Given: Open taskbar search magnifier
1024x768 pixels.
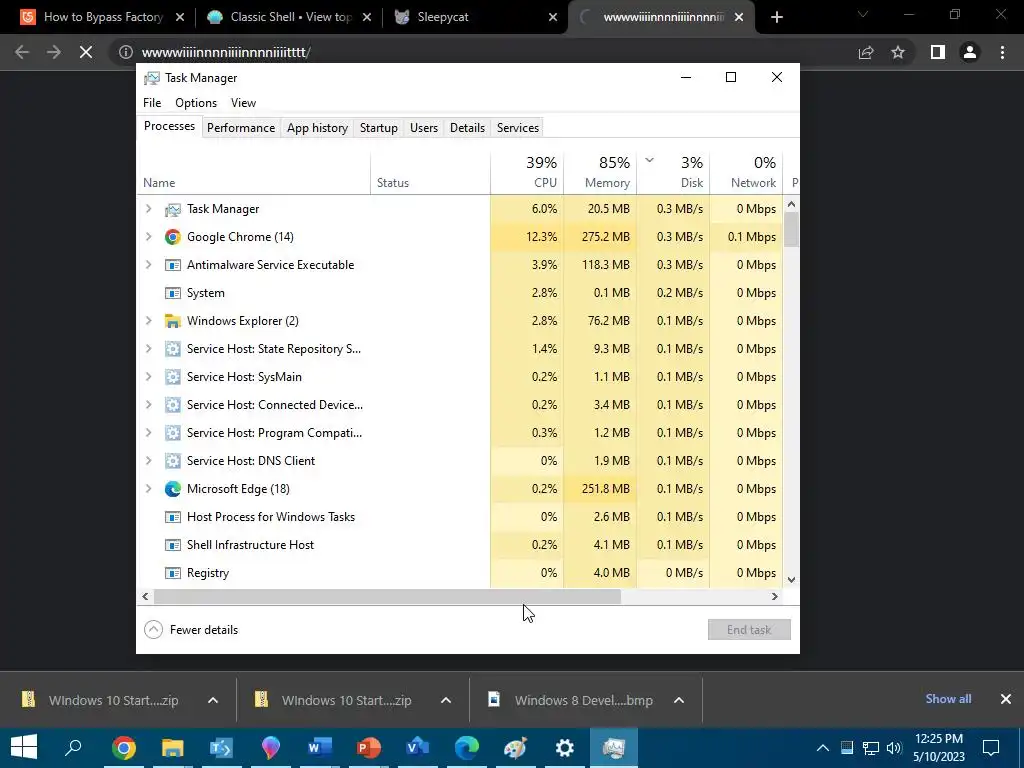Looking at the screenshot, I should (73, 748).
